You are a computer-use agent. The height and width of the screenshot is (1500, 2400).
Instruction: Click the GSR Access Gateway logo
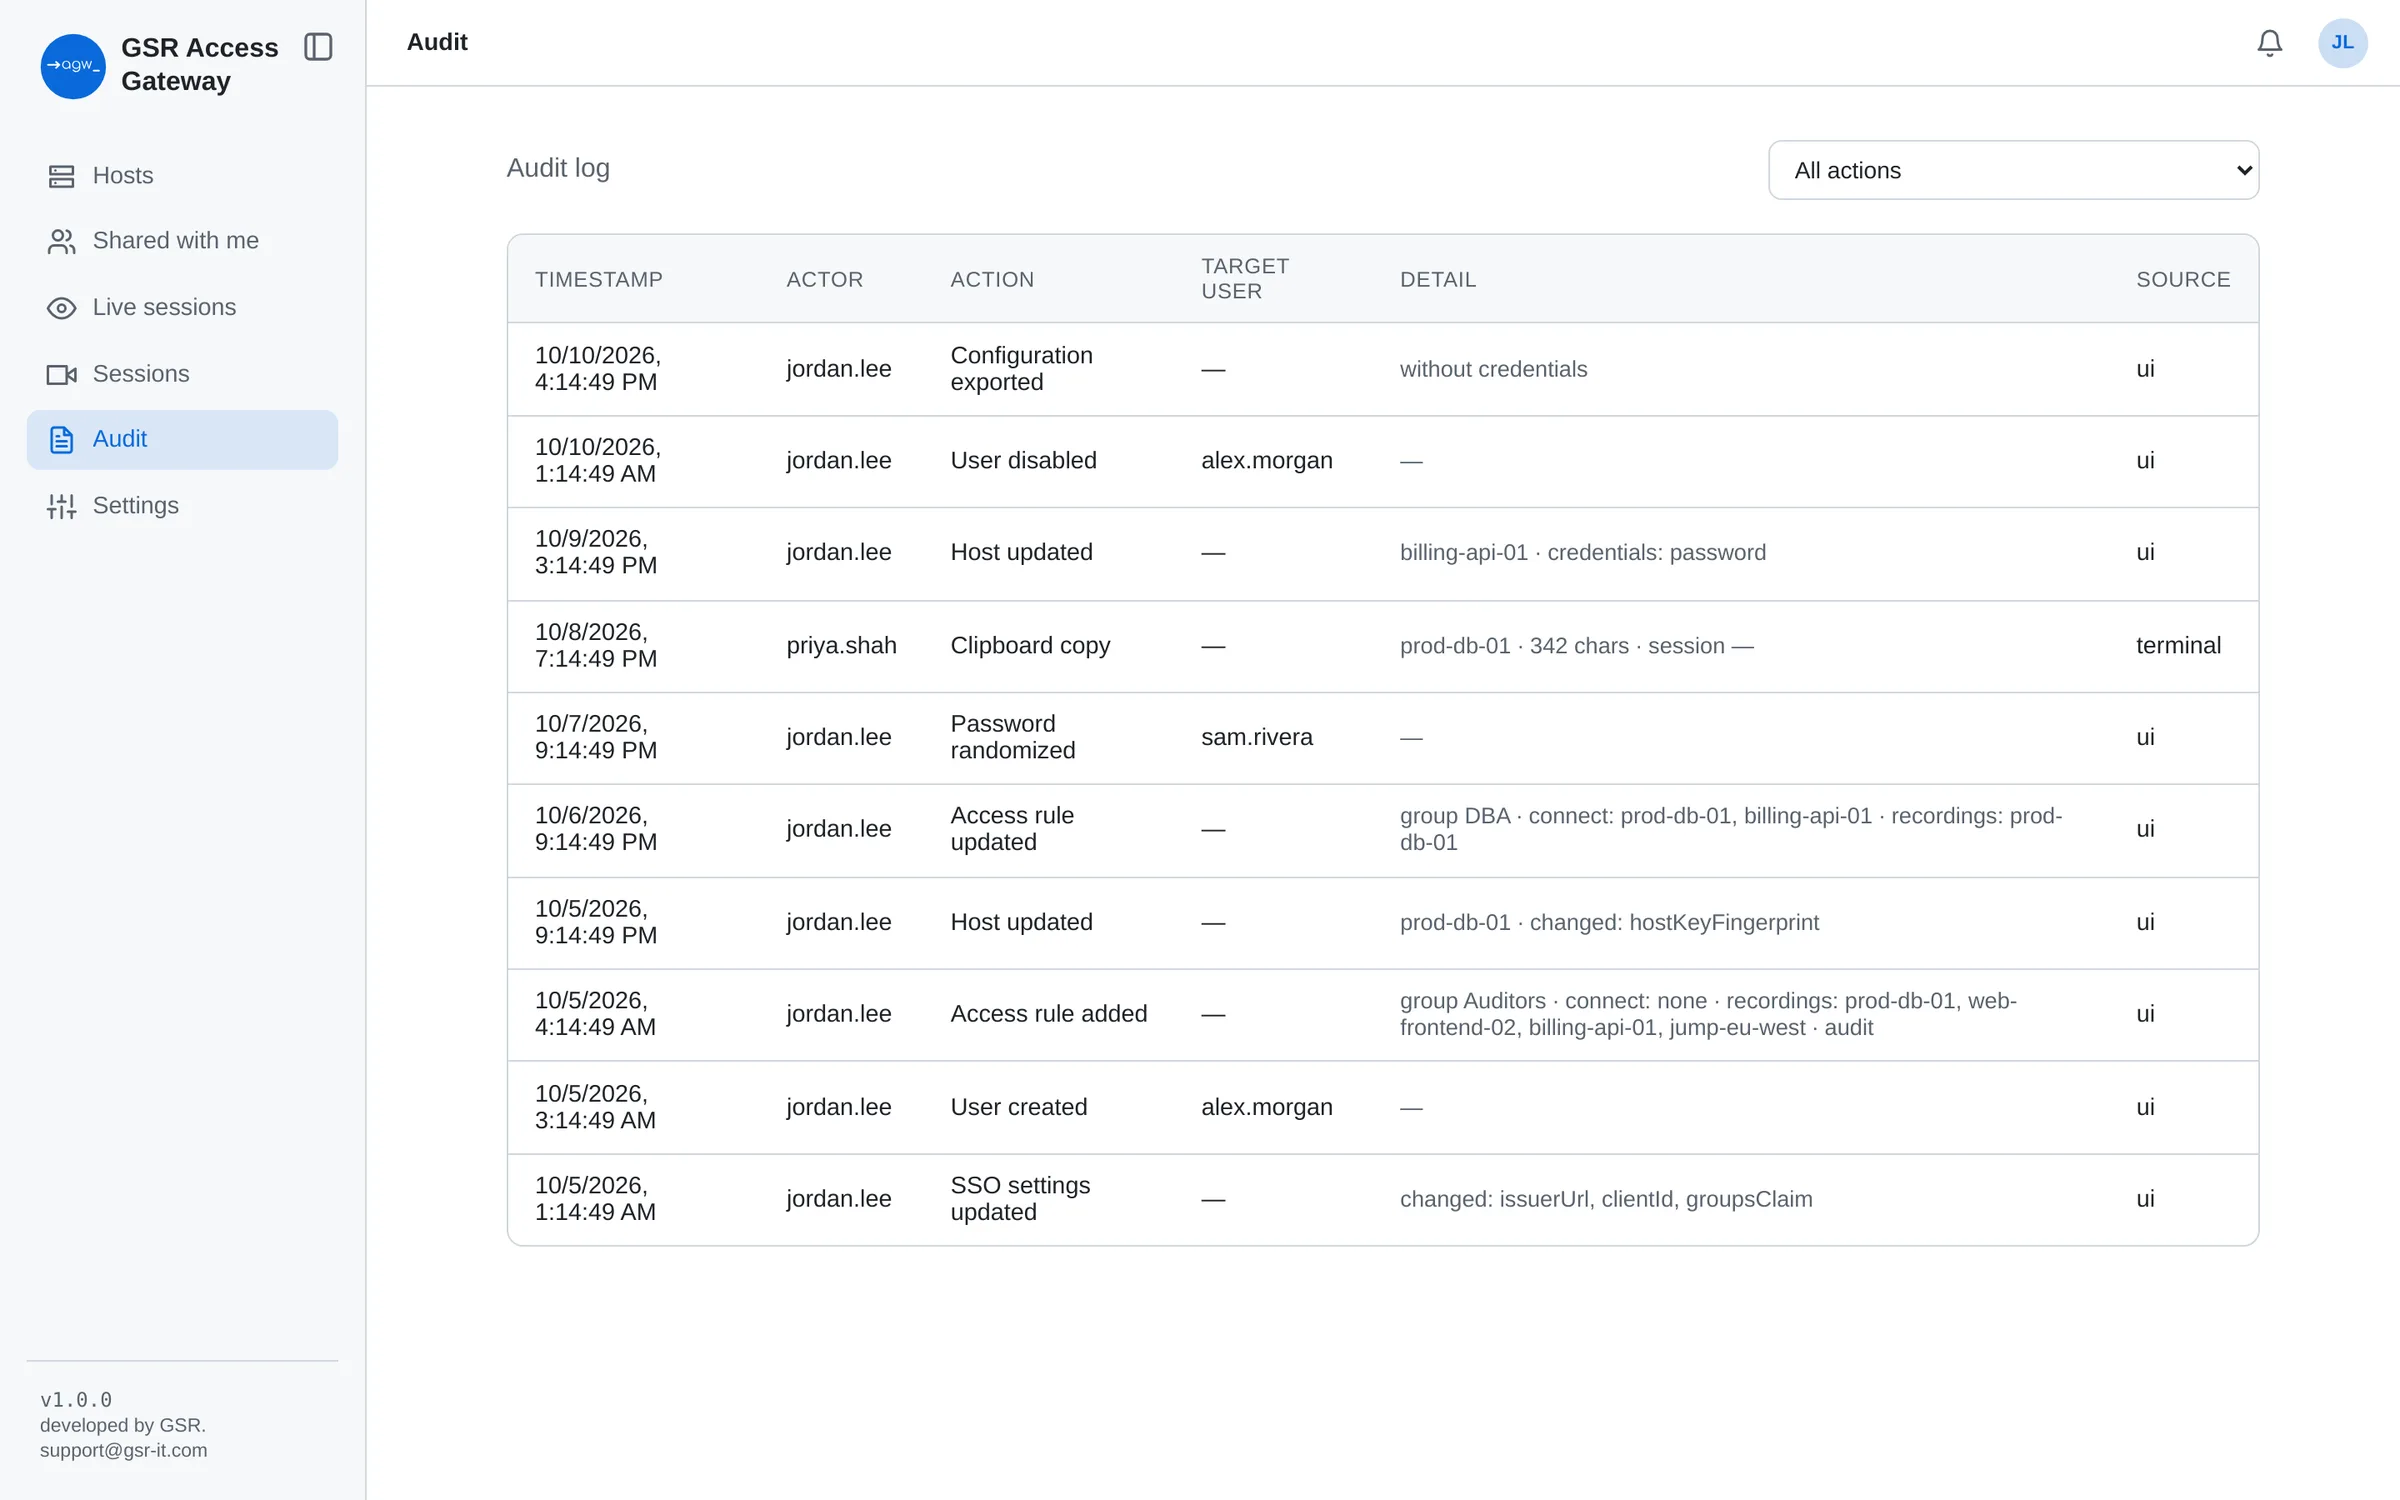(73, 66)
